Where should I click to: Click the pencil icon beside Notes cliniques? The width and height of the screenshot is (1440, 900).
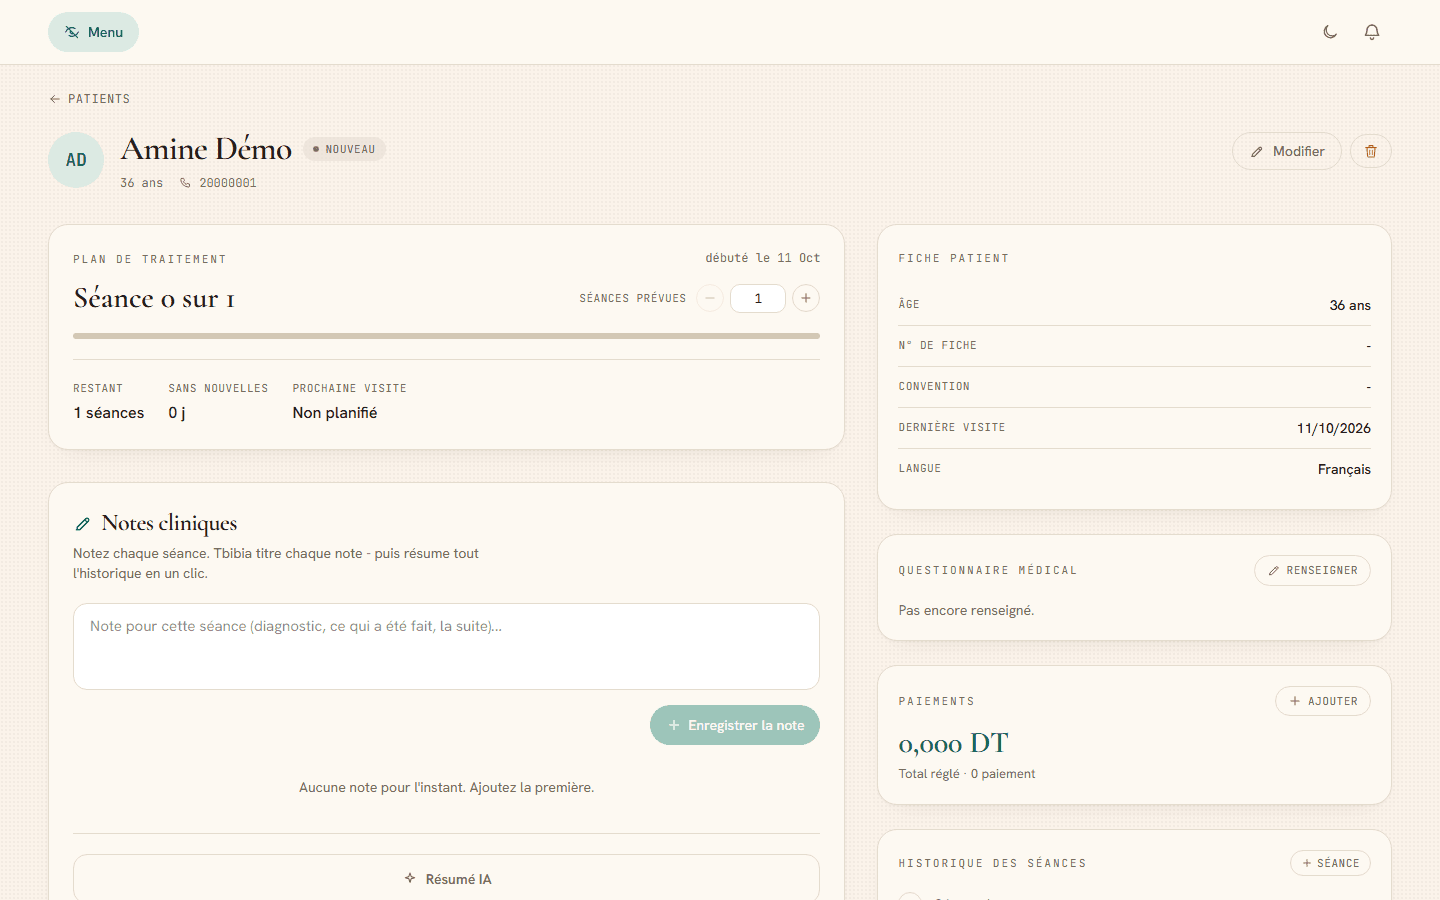coord(83,524)
